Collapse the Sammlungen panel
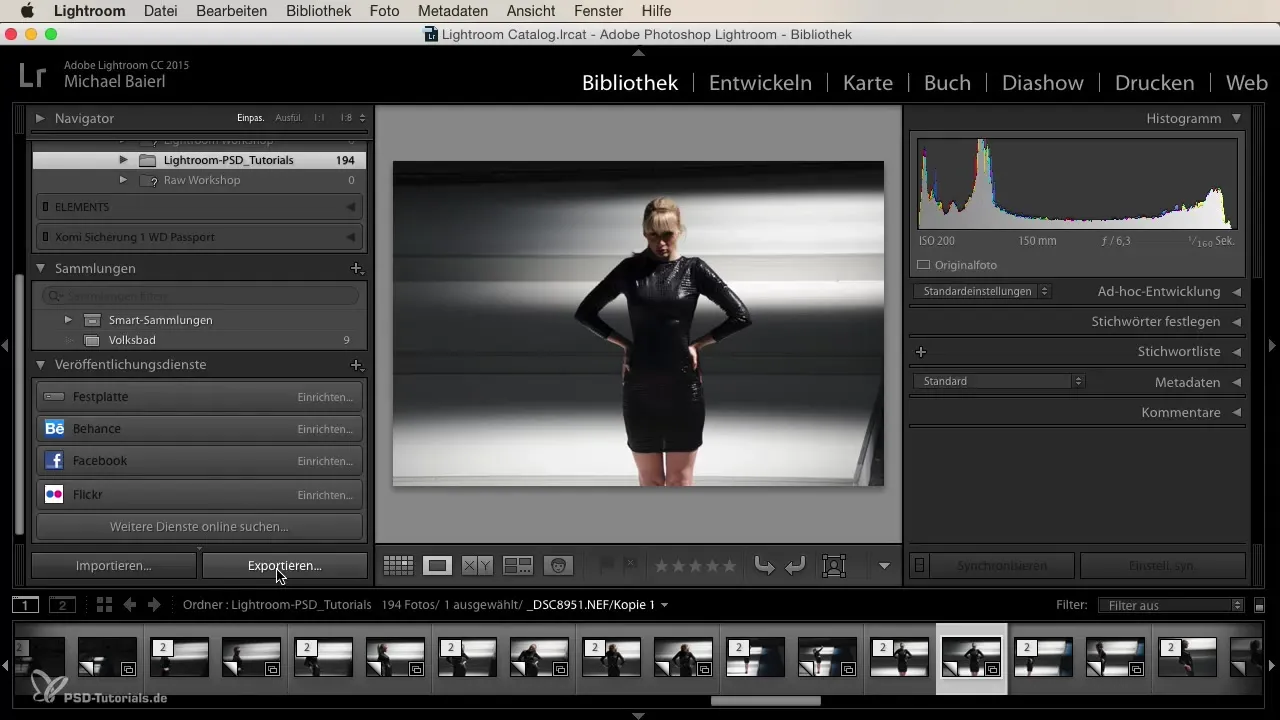Image resolution: width=1280 pixels, height=720 pixels. 41,269
